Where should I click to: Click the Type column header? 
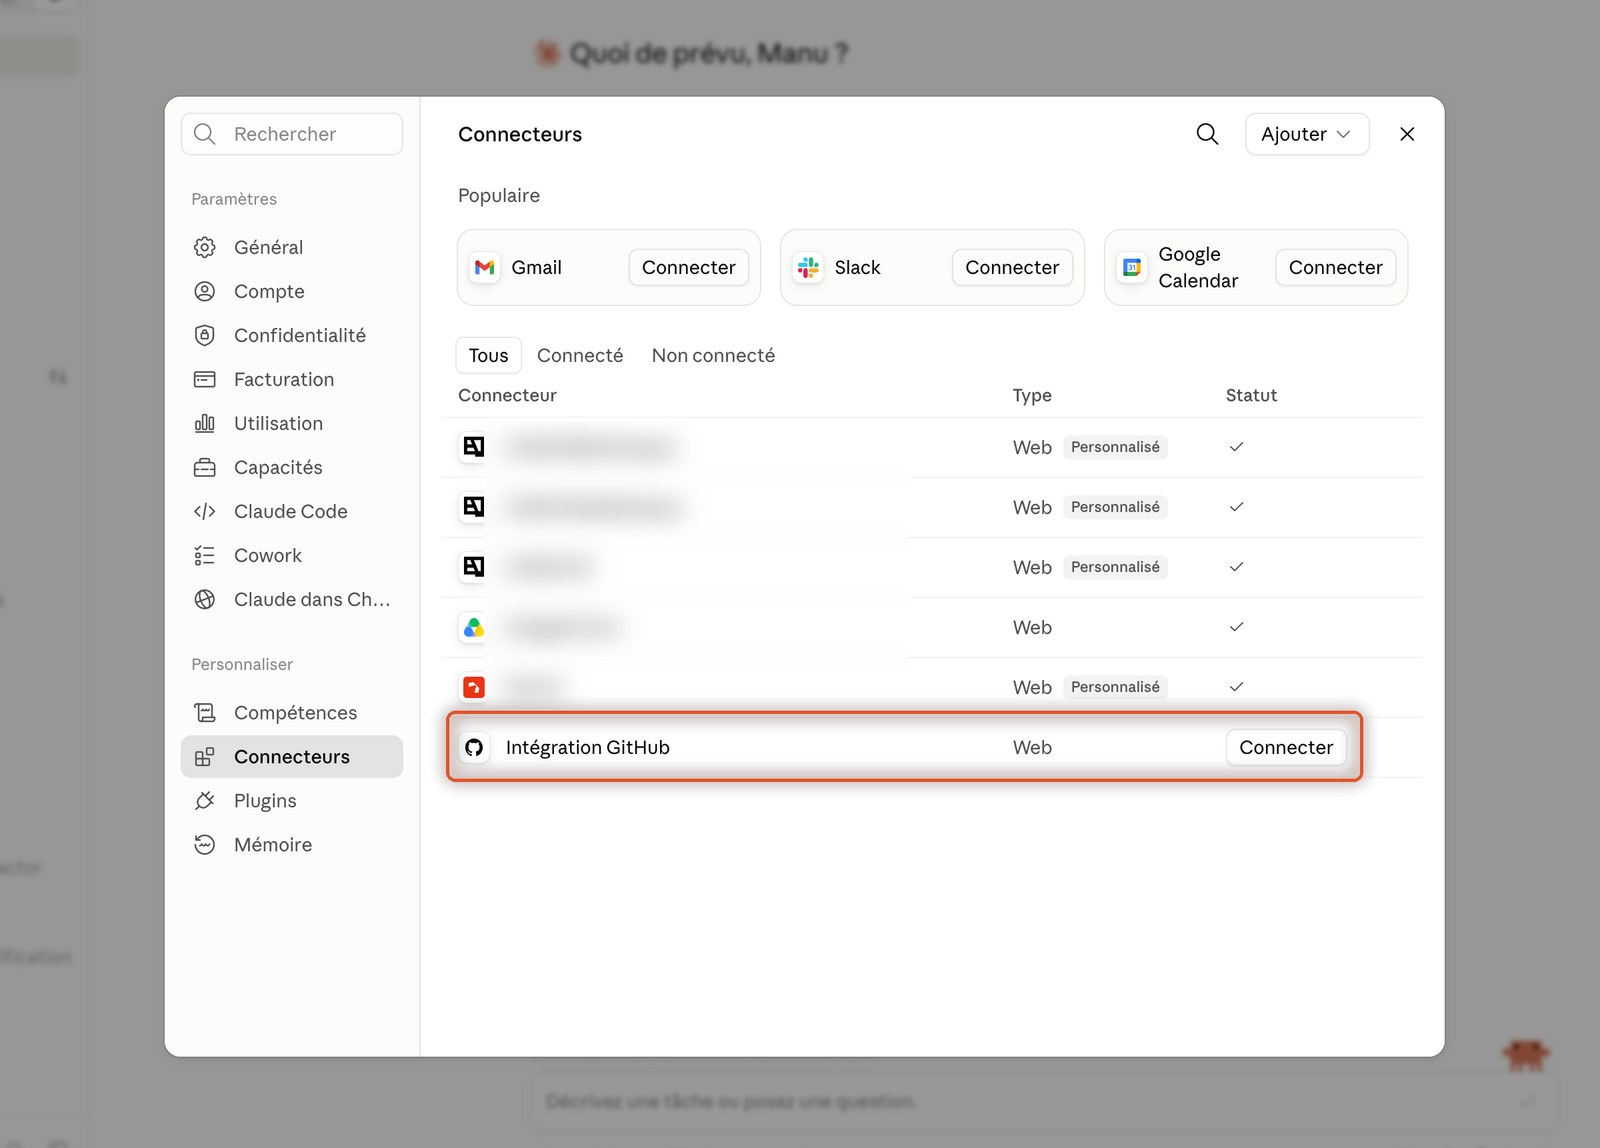[1032, 395]
